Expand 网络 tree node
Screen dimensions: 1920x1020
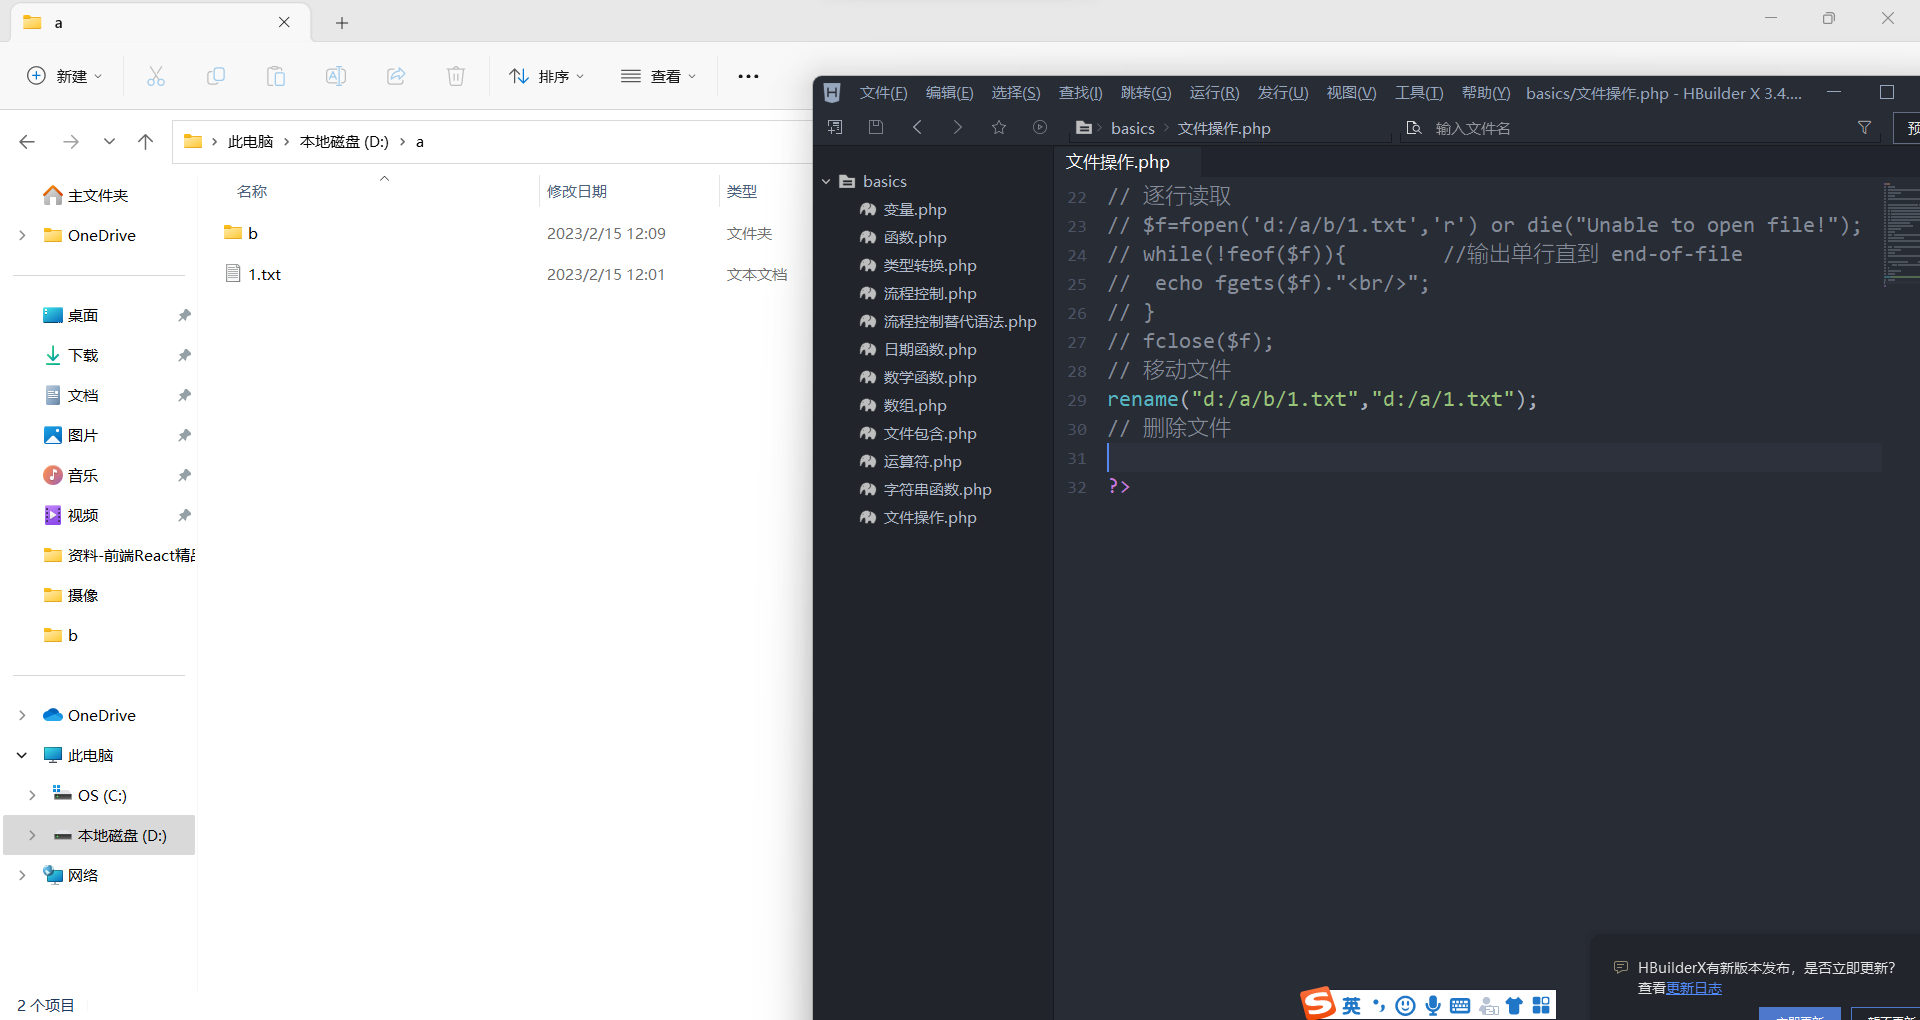(x=22, y=875)
